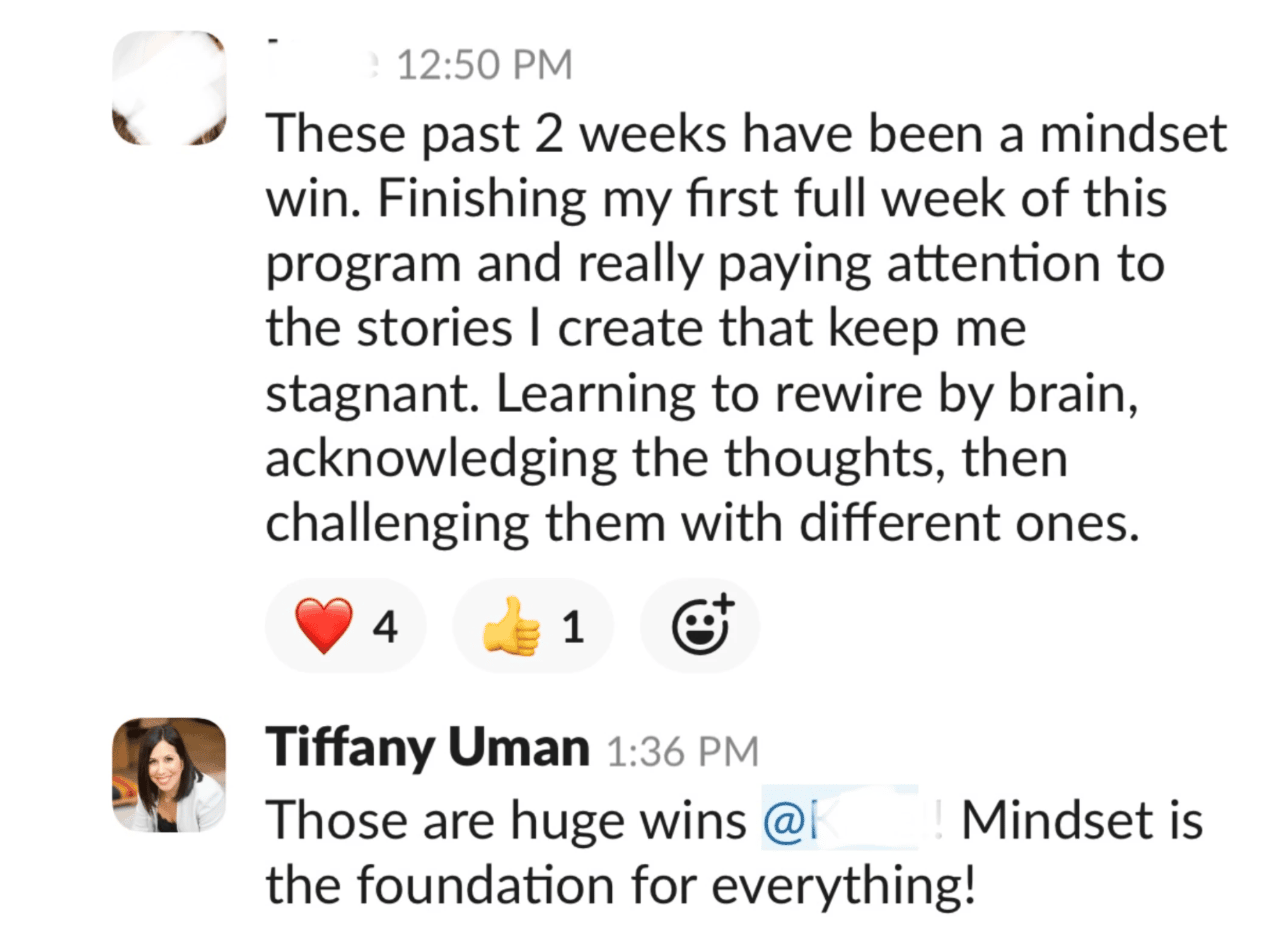Toggle the red heart reaction
The image size is (1270, 948).
point(345,626)
